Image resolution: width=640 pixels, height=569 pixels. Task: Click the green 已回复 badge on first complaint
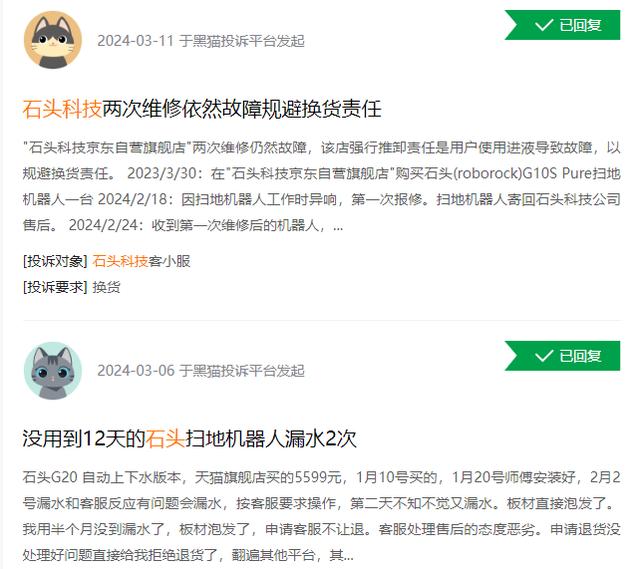tap(562, 25)
